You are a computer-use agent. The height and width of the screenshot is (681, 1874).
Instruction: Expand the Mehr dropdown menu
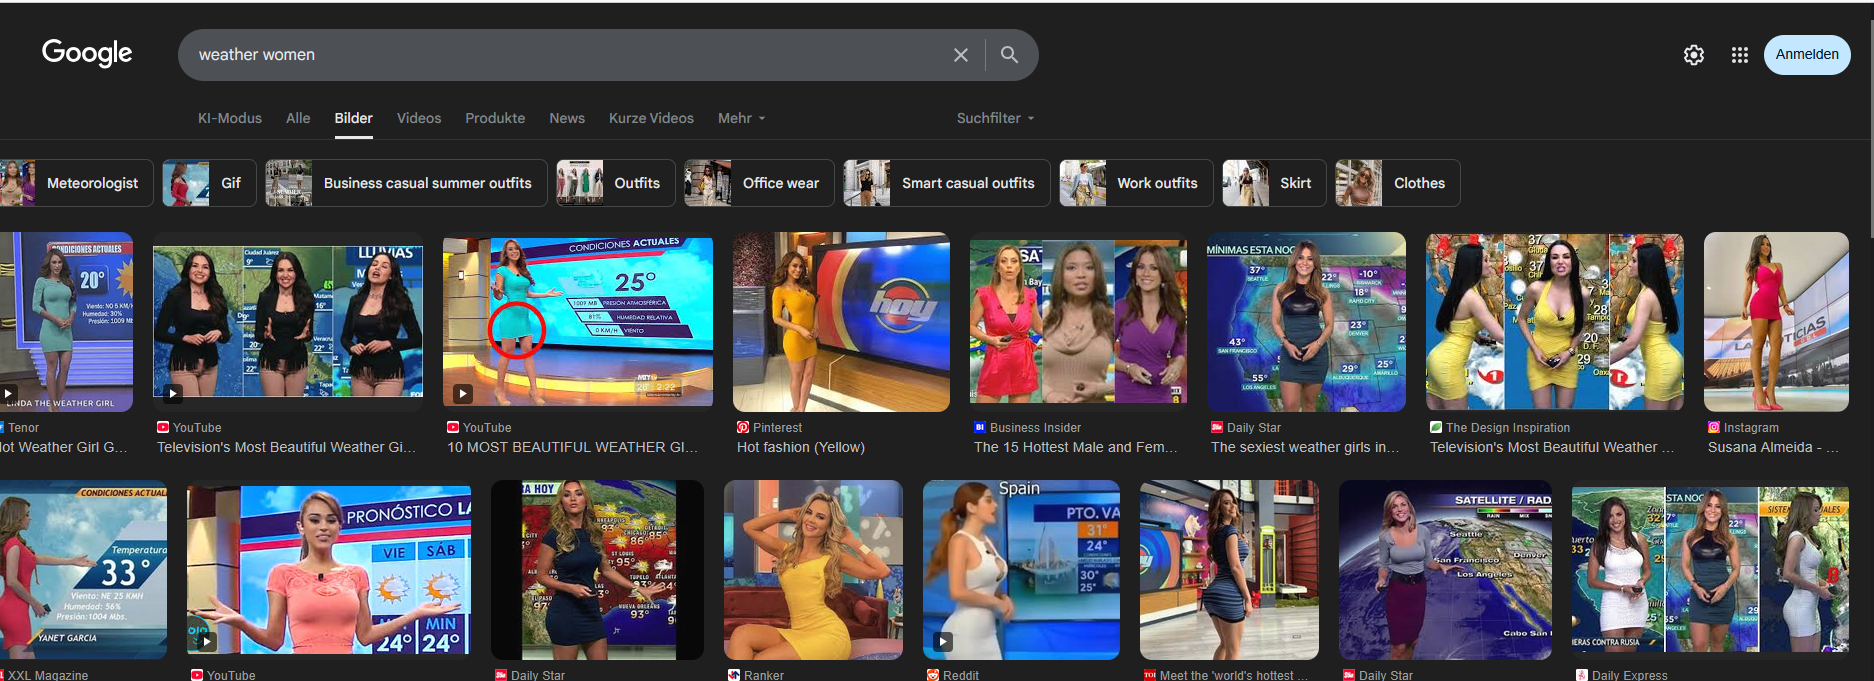coord(741,118)
